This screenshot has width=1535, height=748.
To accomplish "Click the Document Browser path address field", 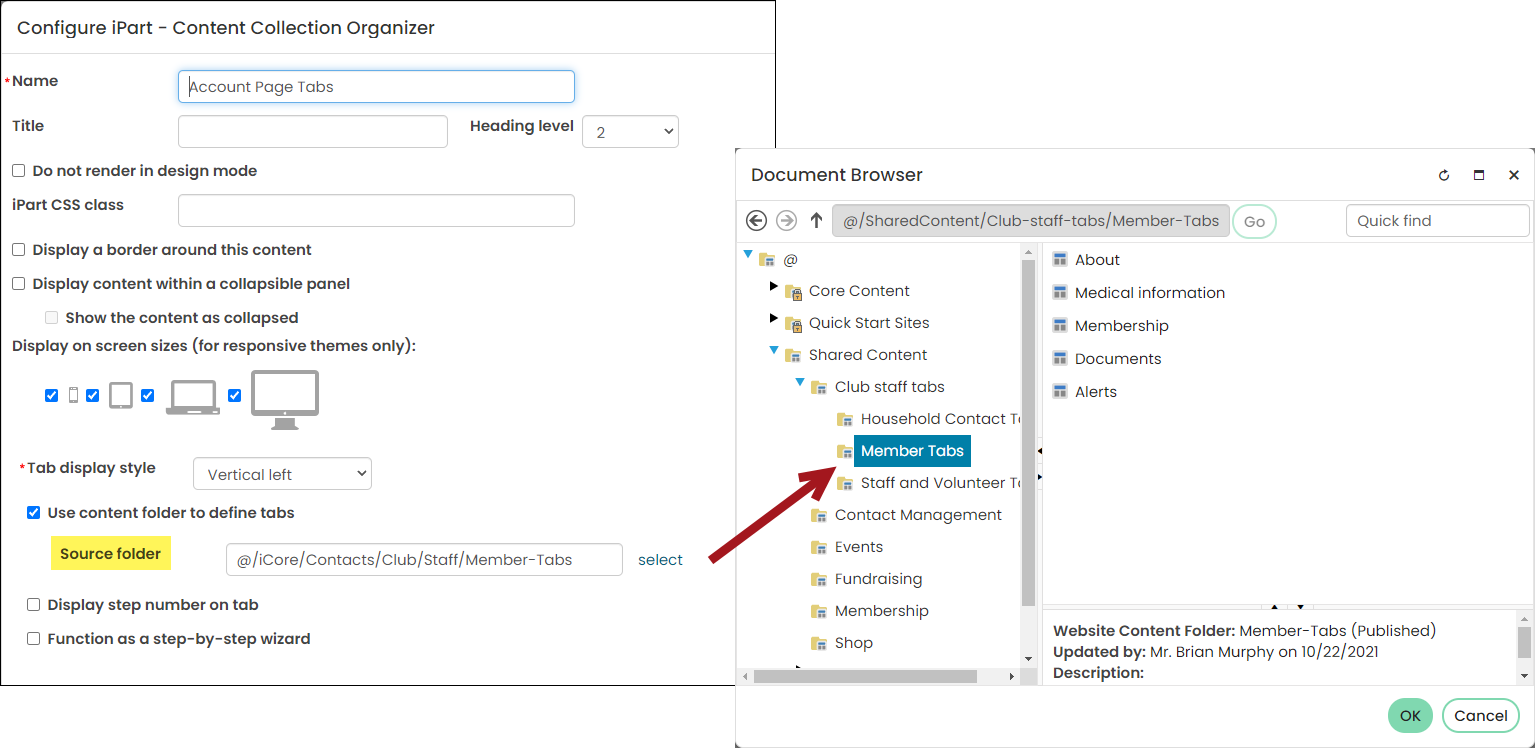I will tap(1031, 221).
